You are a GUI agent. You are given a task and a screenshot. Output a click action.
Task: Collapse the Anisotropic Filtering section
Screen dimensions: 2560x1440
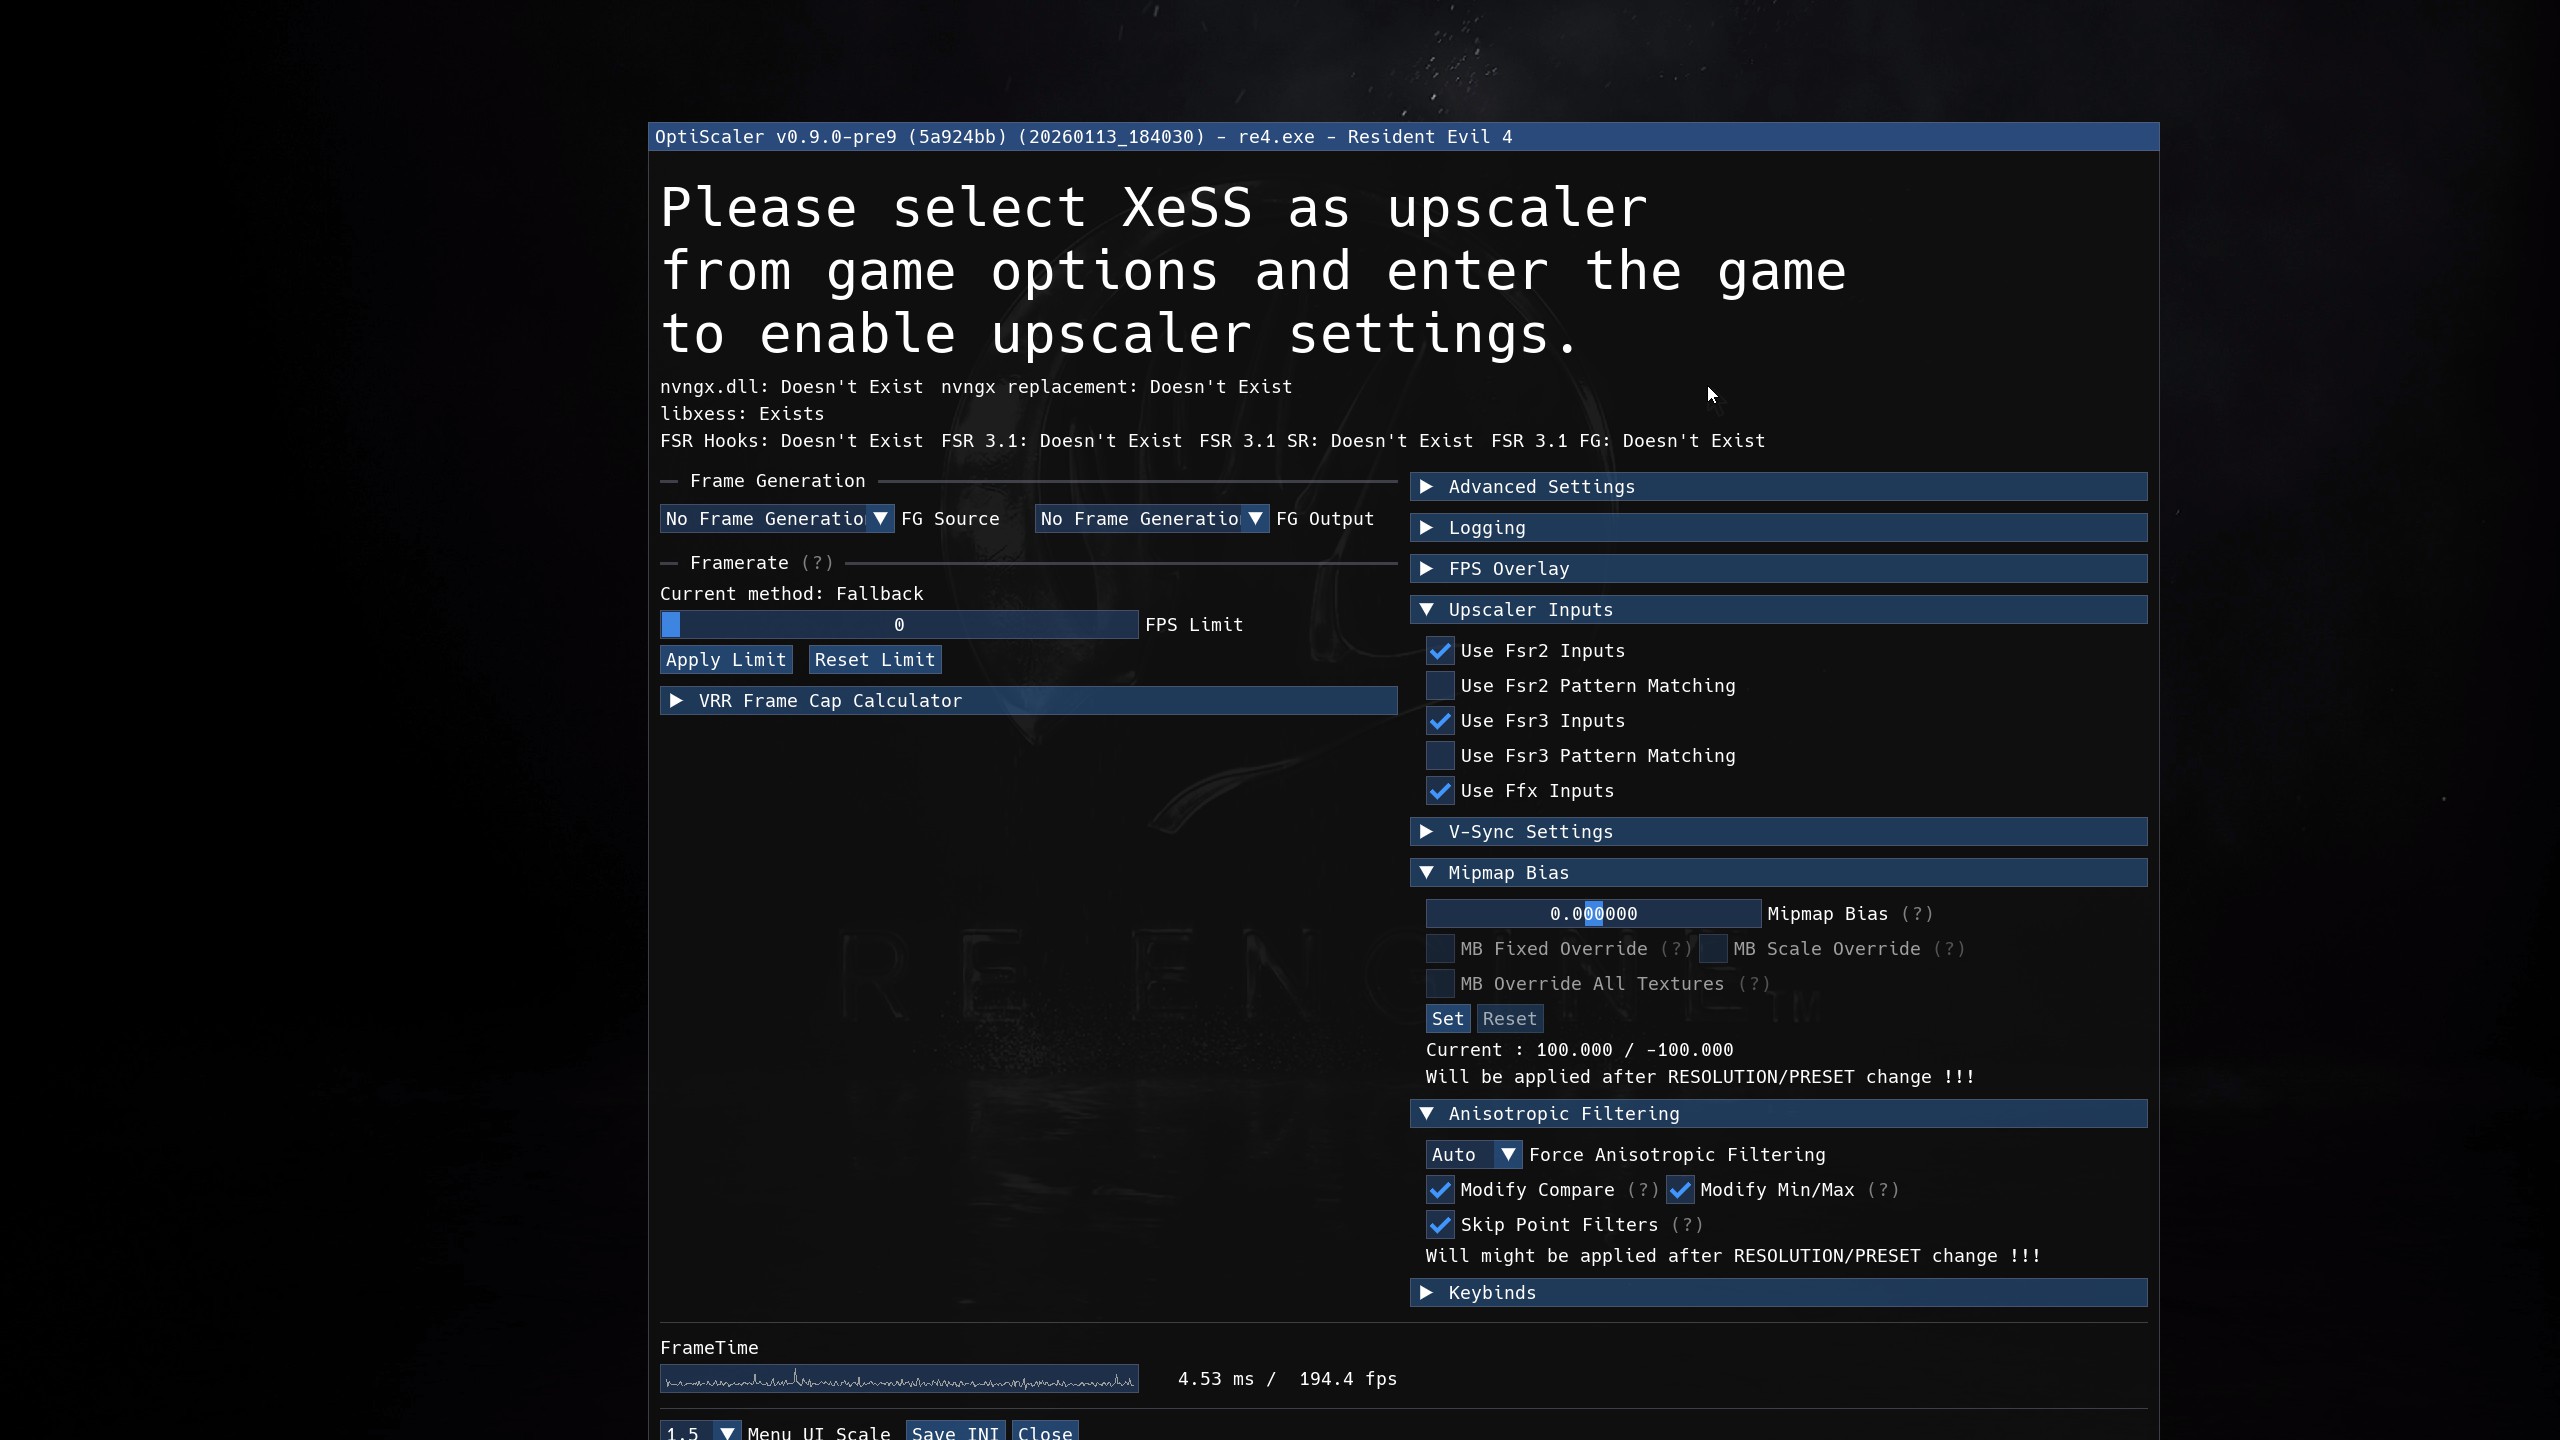click(x=1778, y=1114)
